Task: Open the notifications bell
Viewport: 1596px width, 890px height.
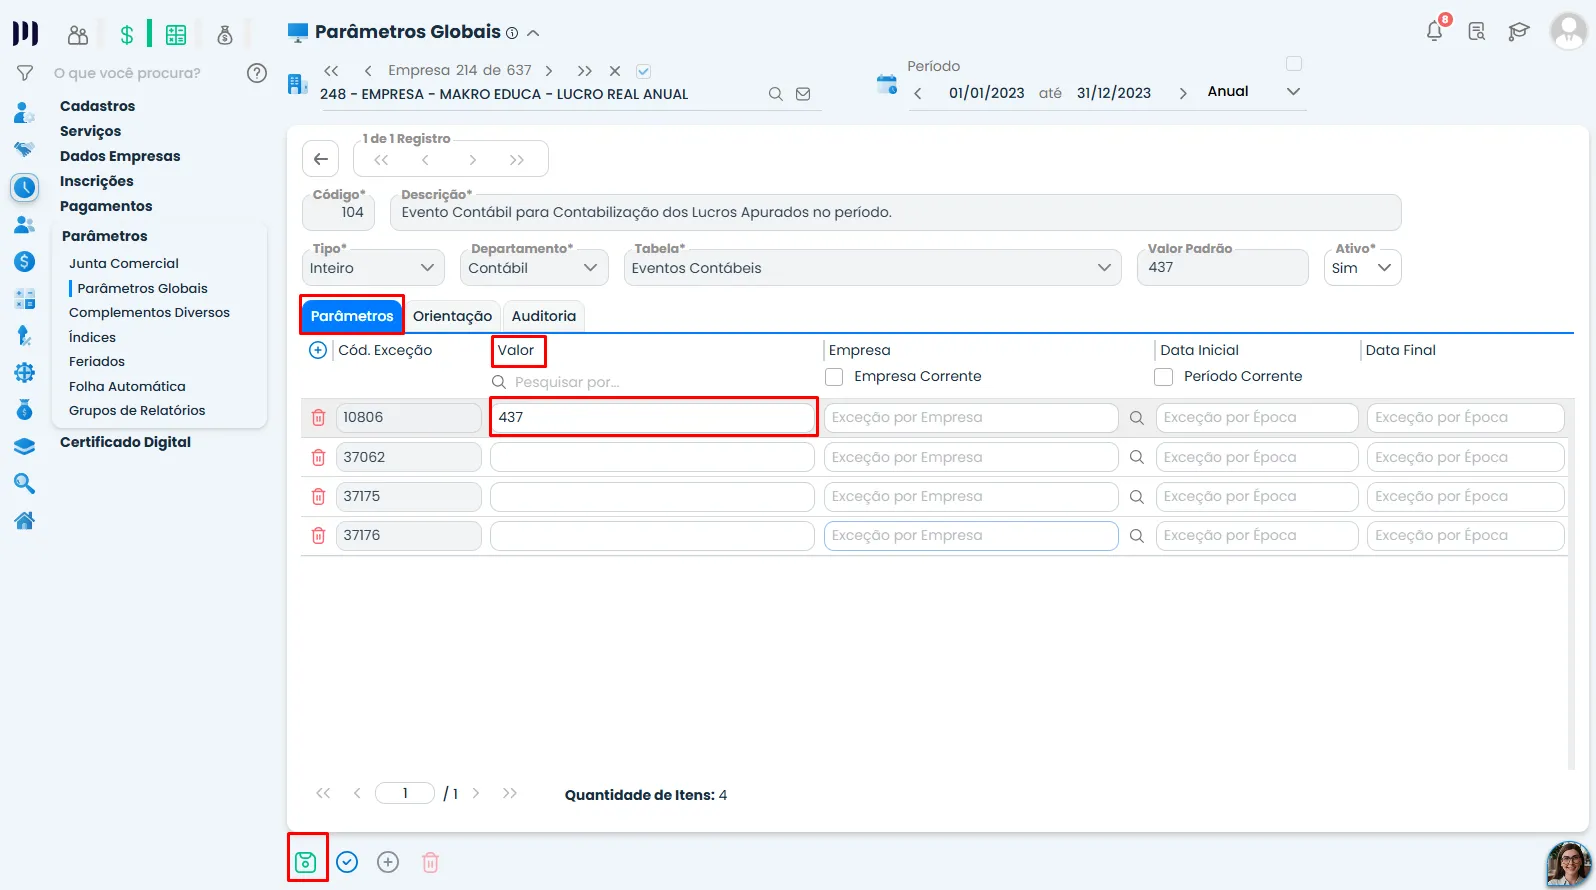Action: [1435, 31]
